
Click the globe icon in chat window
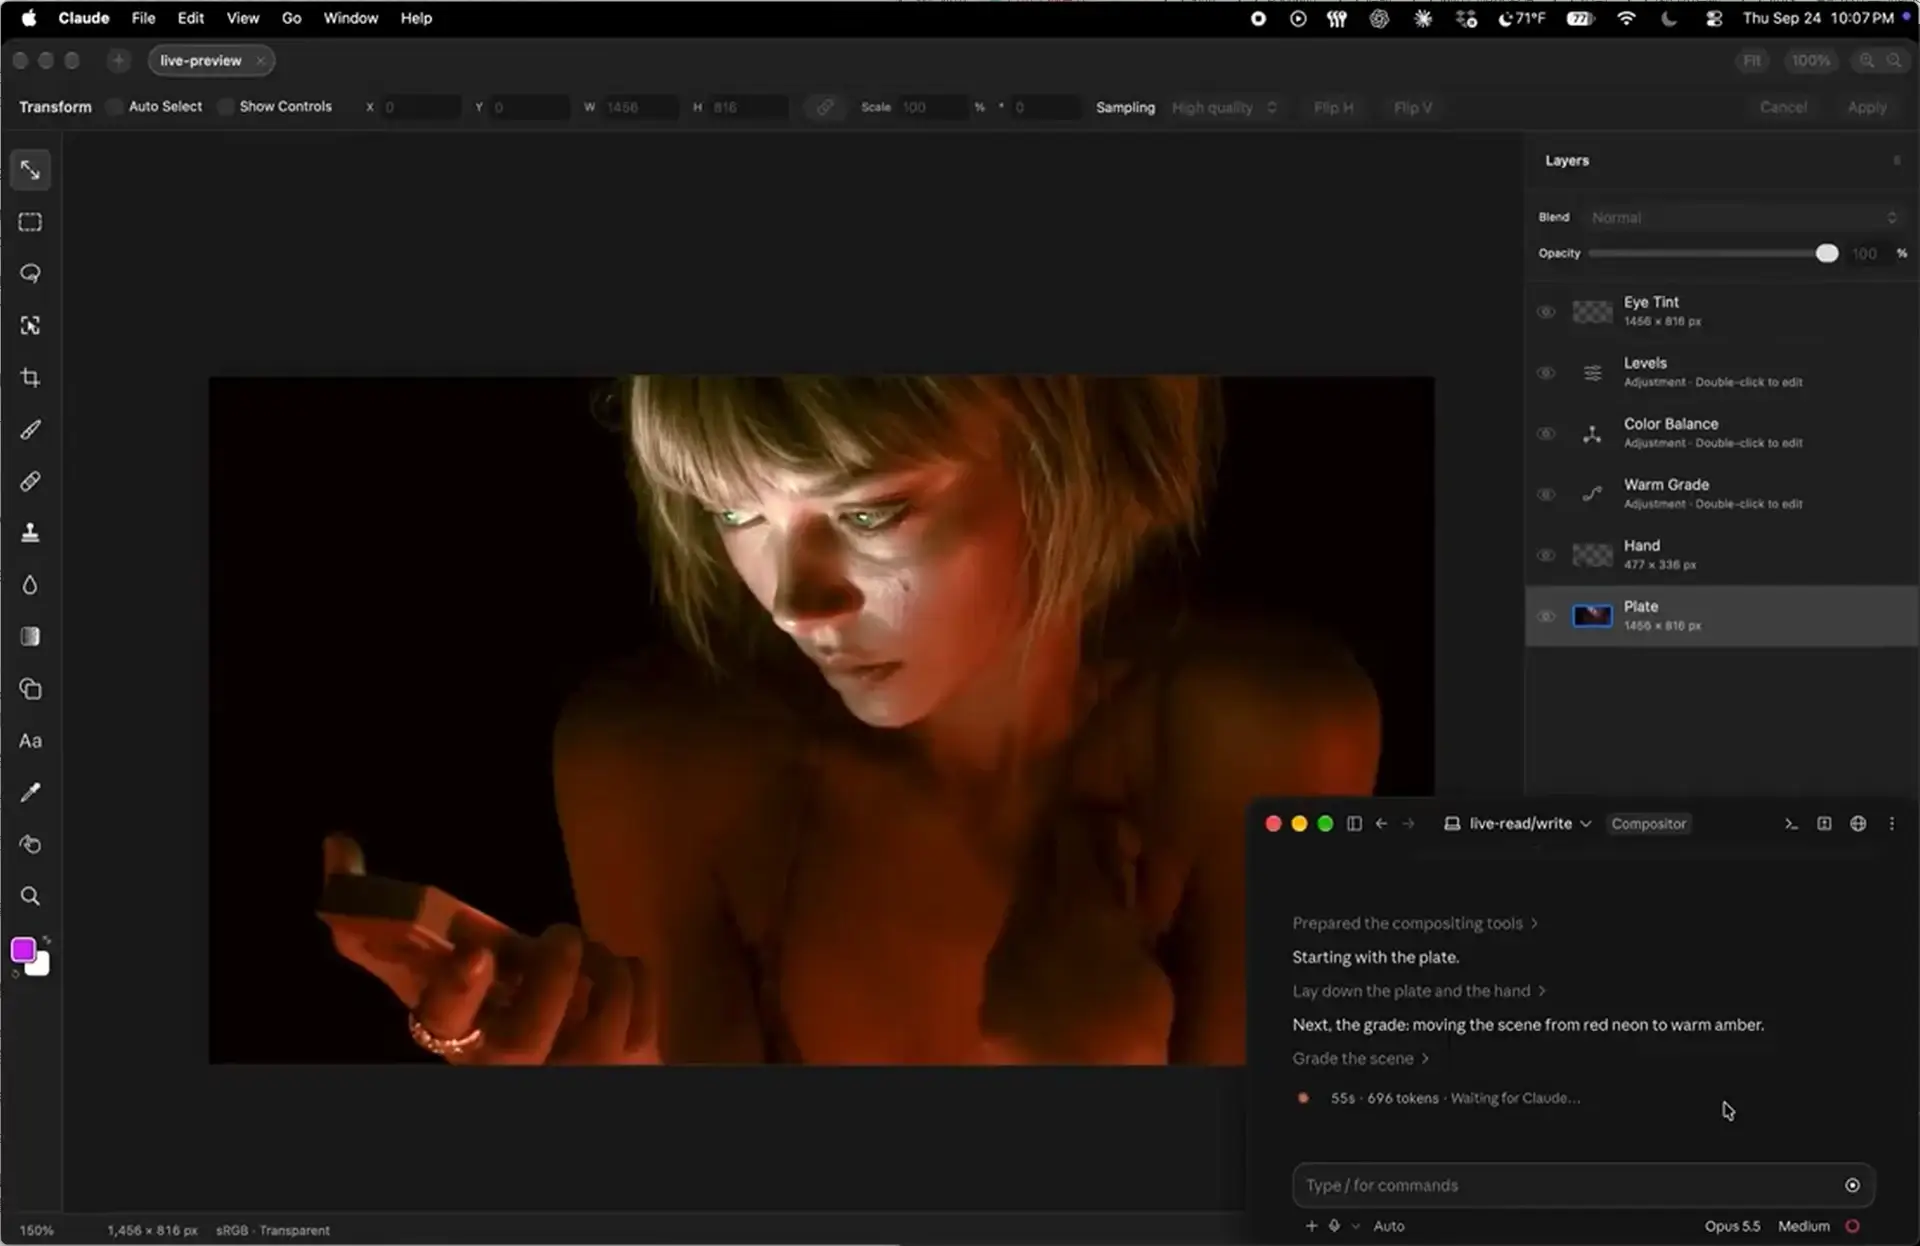pos(1858,824)
